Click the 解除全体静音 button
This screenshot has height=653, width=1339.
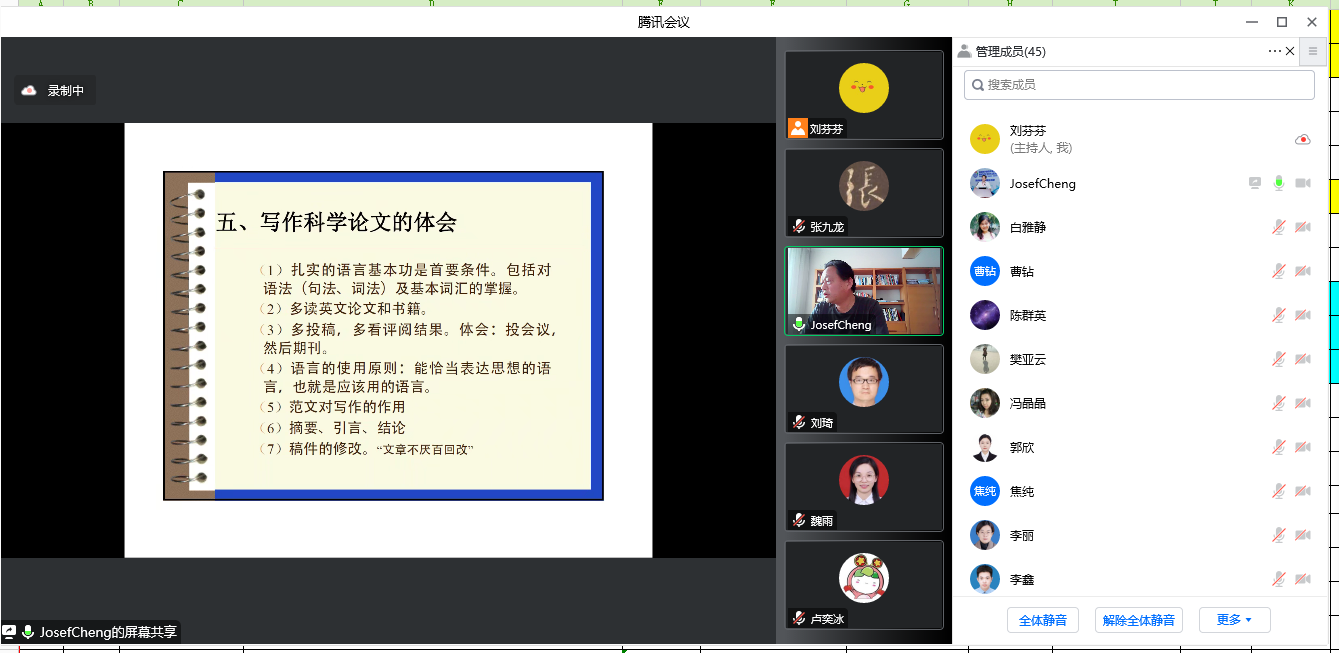click(x=1138, y=620)
